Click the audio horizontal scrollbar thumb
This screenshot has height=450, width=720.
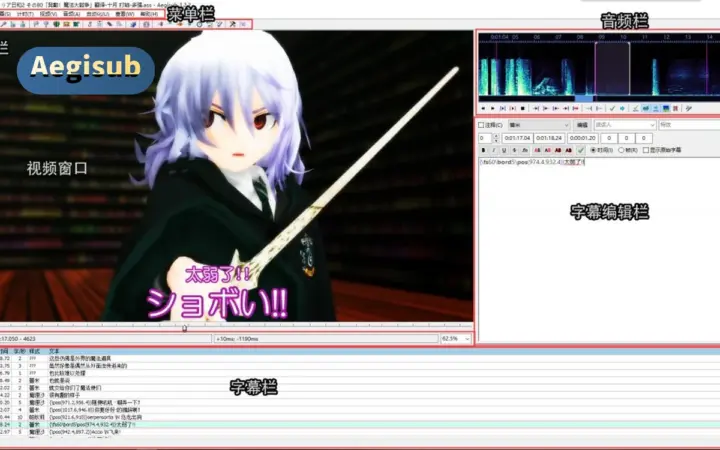pyautogui.click(x=584, y=98)
